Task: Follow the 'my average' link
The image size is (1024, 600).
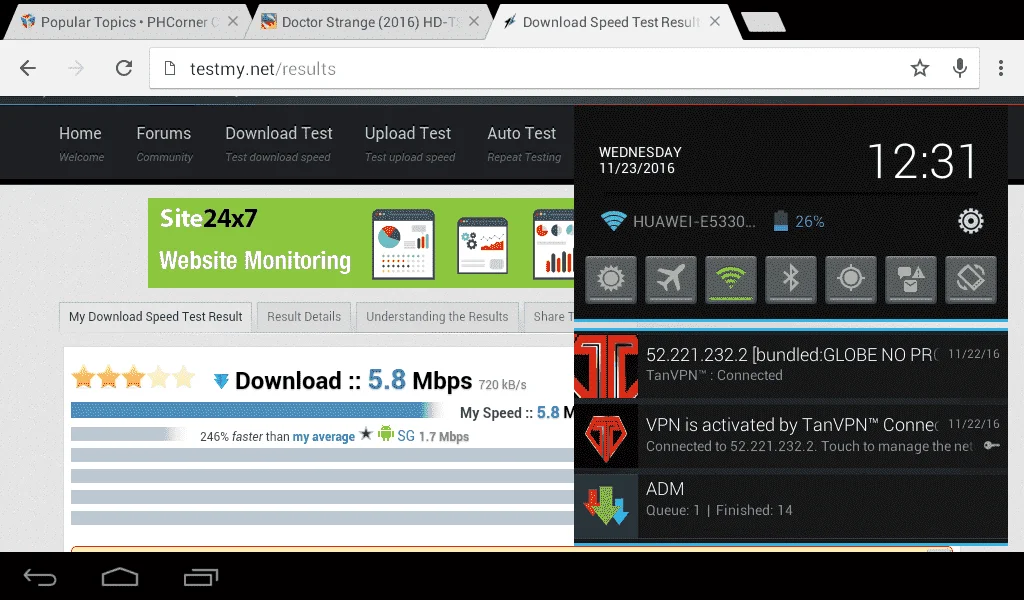Action: [x=323, y=437]
